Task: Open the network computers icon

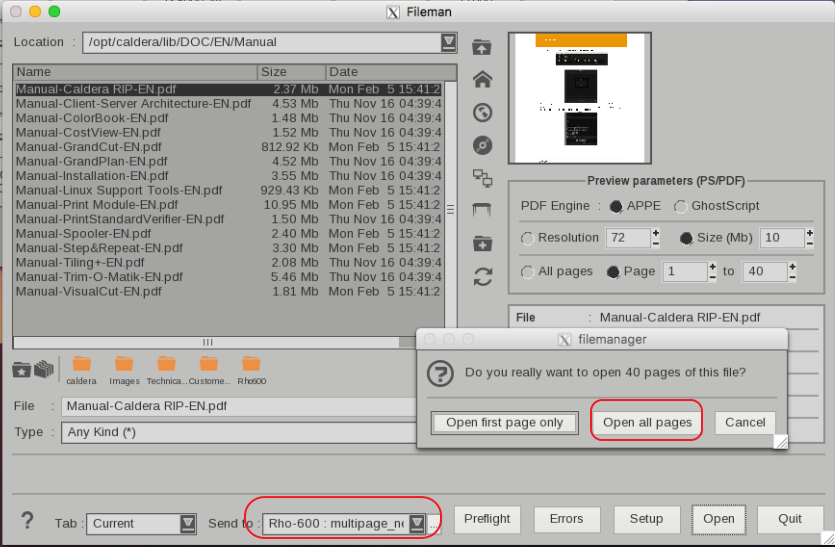Action: click(x=482, y=178)
